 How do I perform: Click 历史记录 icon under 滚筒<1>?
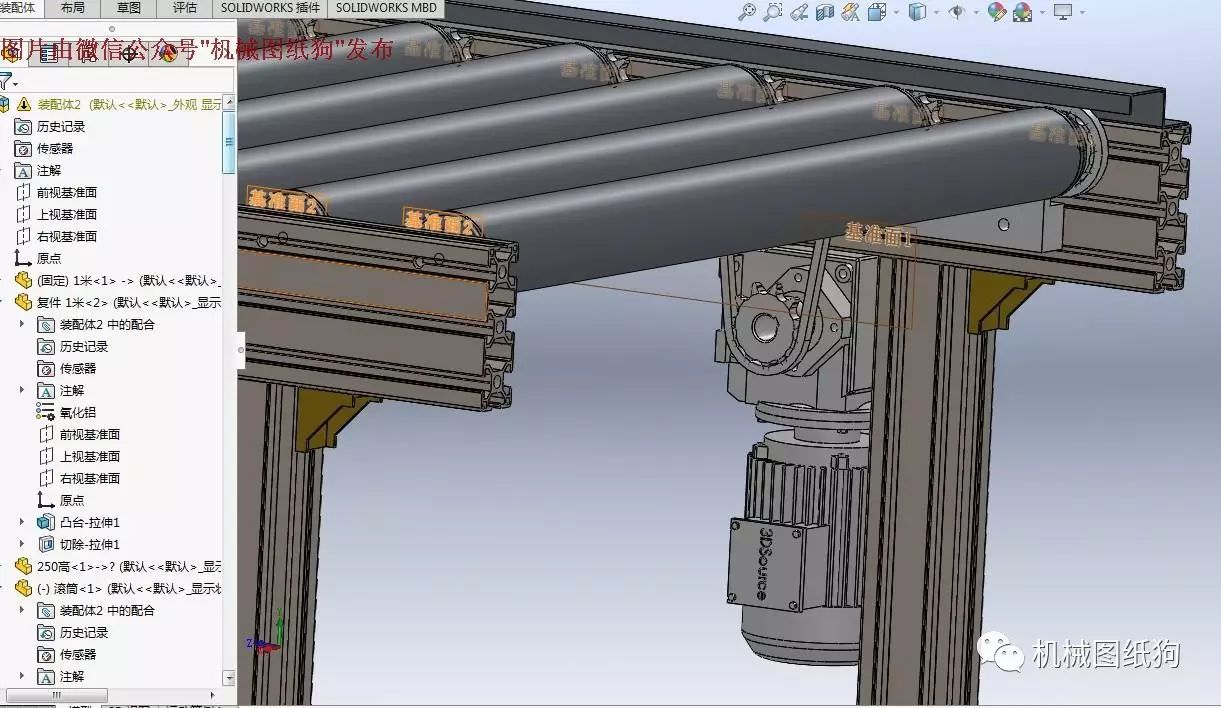(46, 632)
